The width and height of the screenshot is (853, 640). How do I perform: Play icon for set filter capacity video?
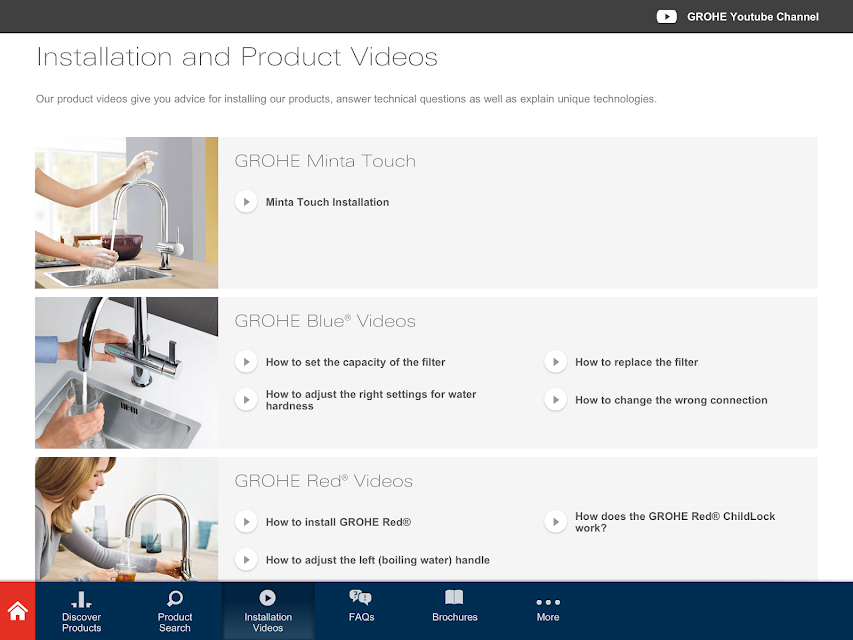tap(246, 362)
